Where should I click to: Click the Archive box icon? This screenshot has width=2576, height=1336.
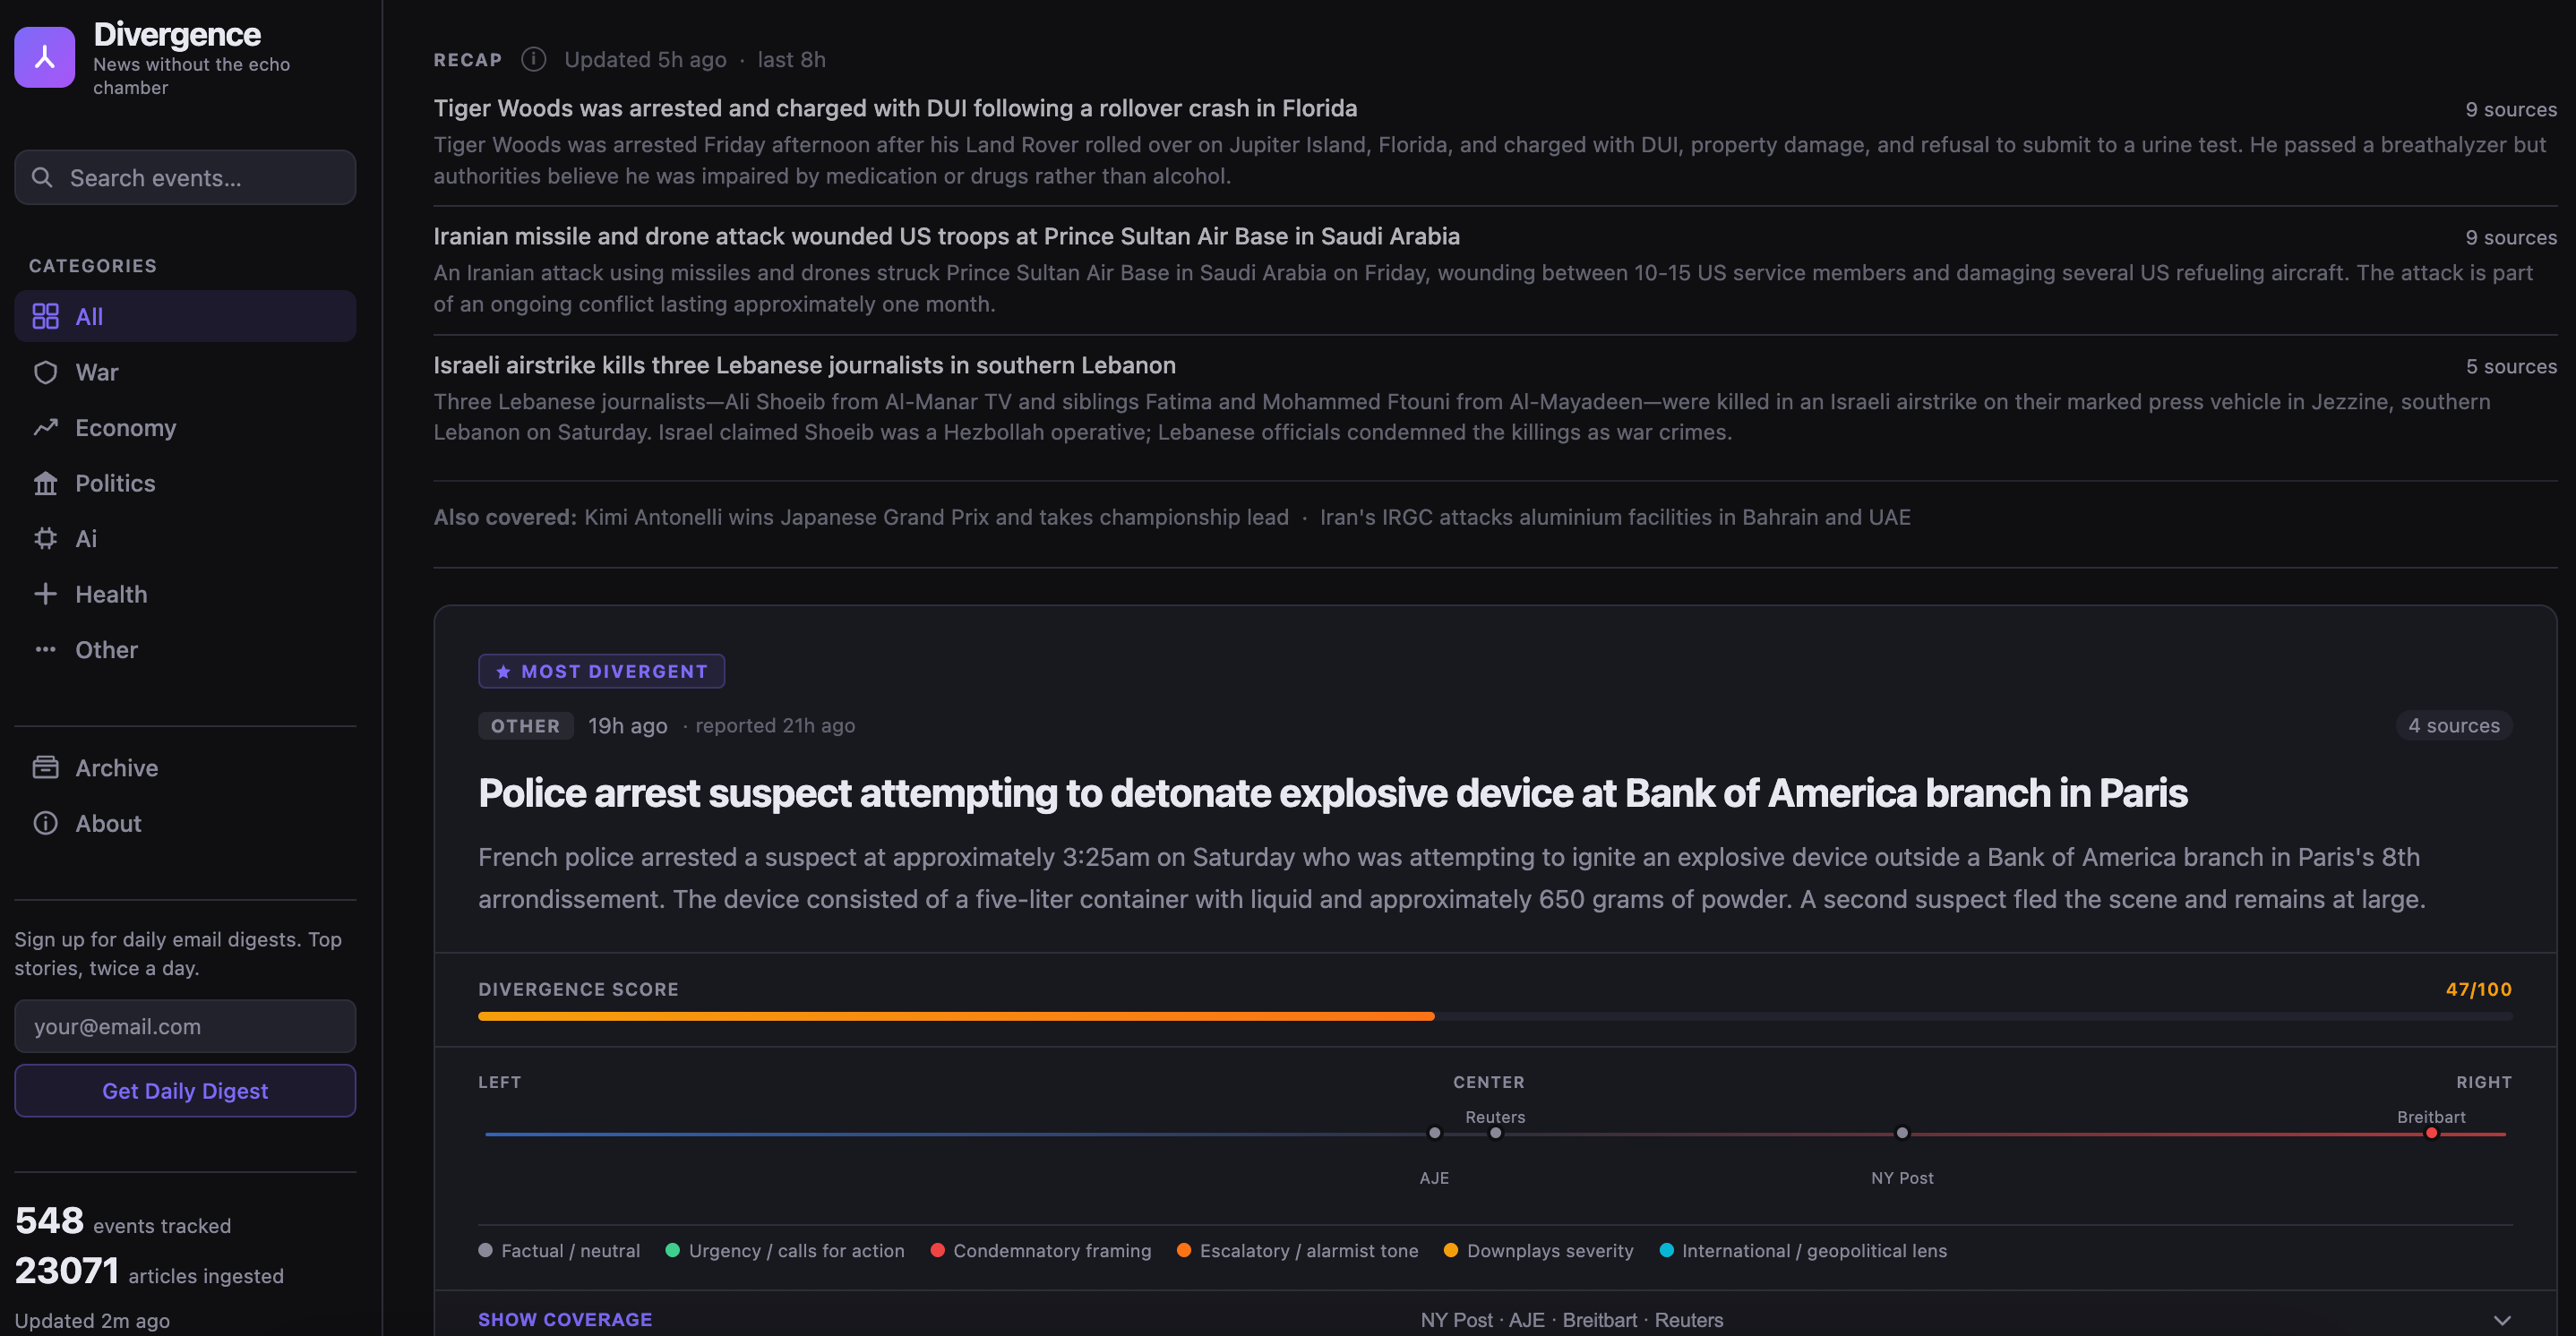[45, 768]
